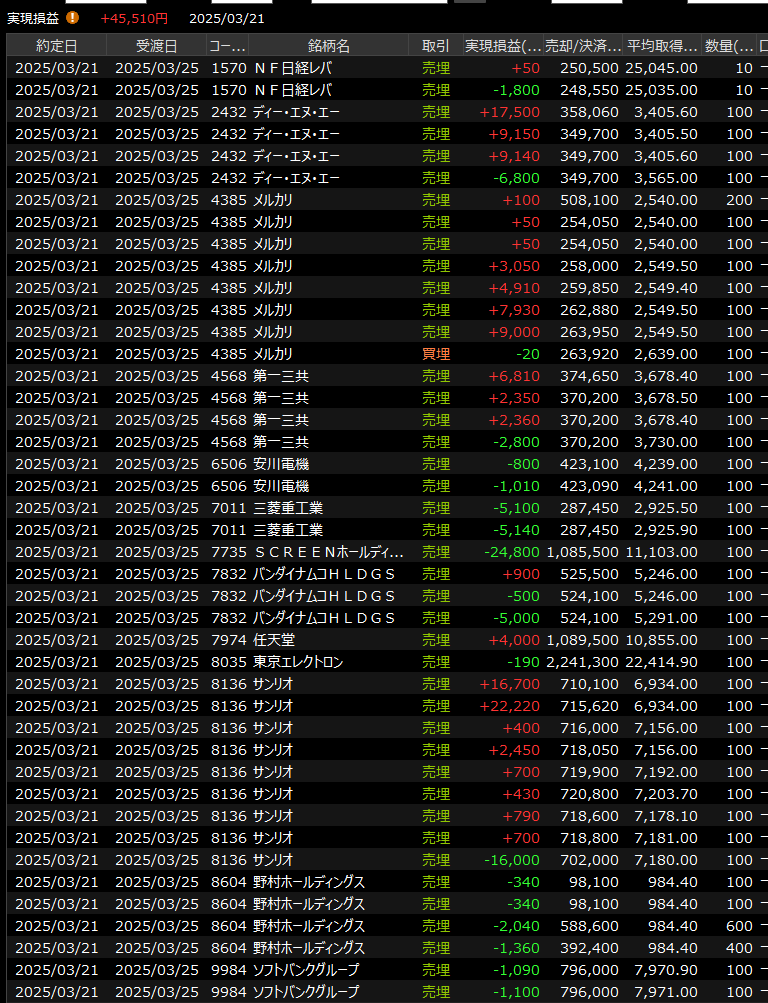The width and height of the screenshot is (768, 1003).
Task: Click the 銘柄名 column header
Action: (328, 46)
